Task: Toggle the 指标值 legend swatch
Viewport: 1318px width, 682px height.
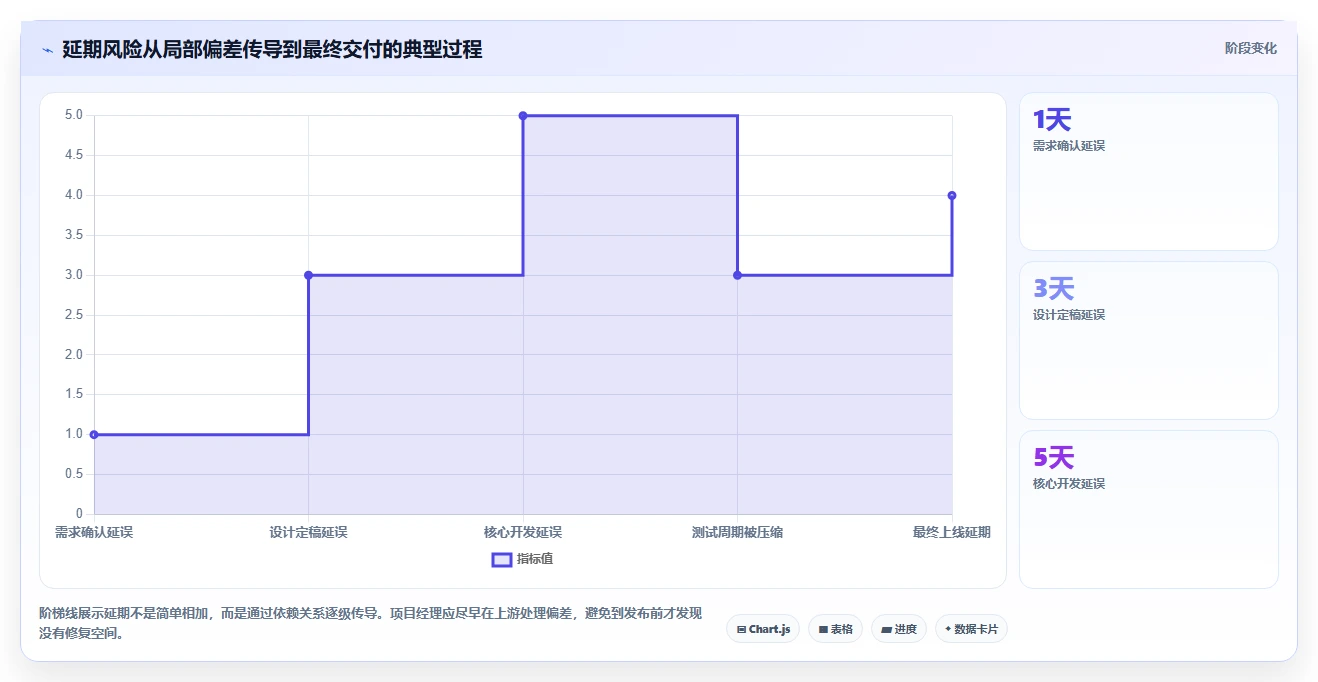Action: pyautogui.click(x=502, y=559)
